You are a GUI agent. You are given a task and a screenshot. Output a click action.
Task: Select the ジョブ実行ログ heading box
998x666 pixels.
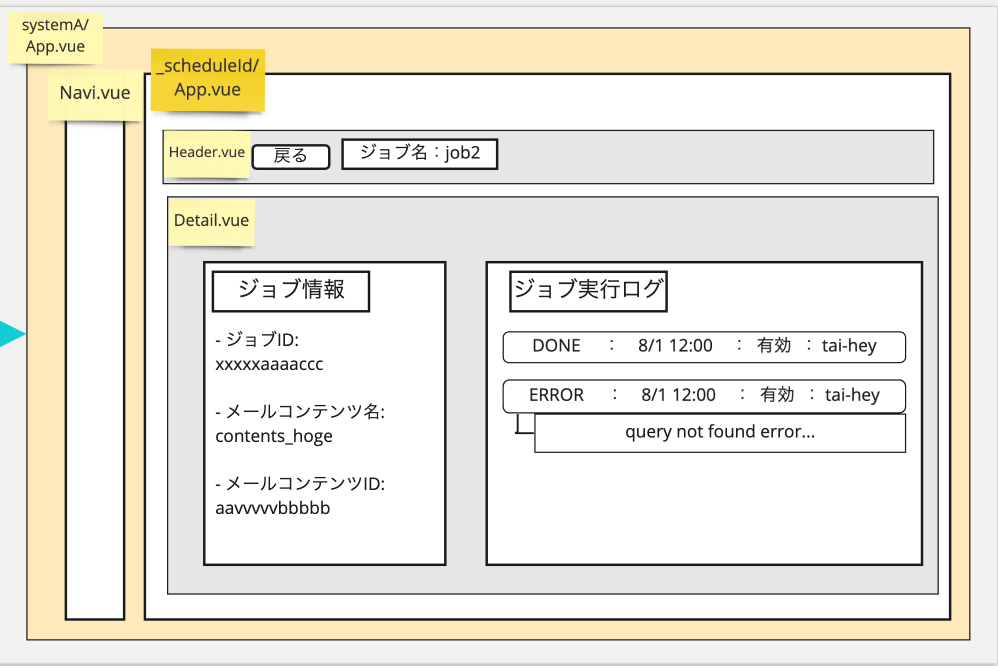tap(588, 290)
